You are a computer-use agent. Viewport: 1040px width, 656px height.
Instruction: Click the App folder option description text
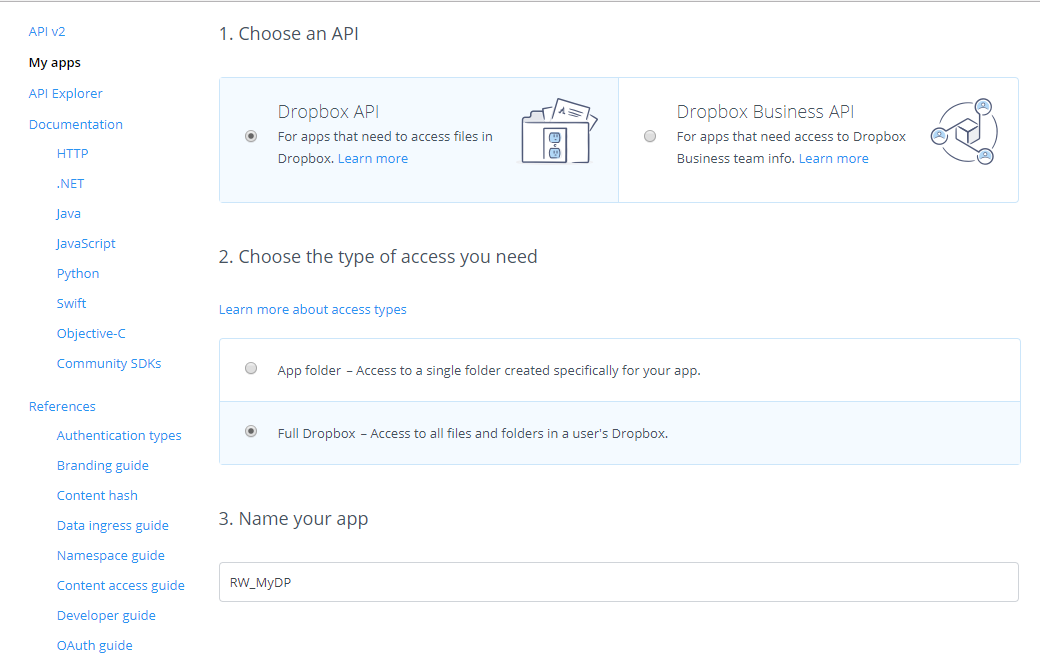489,371
